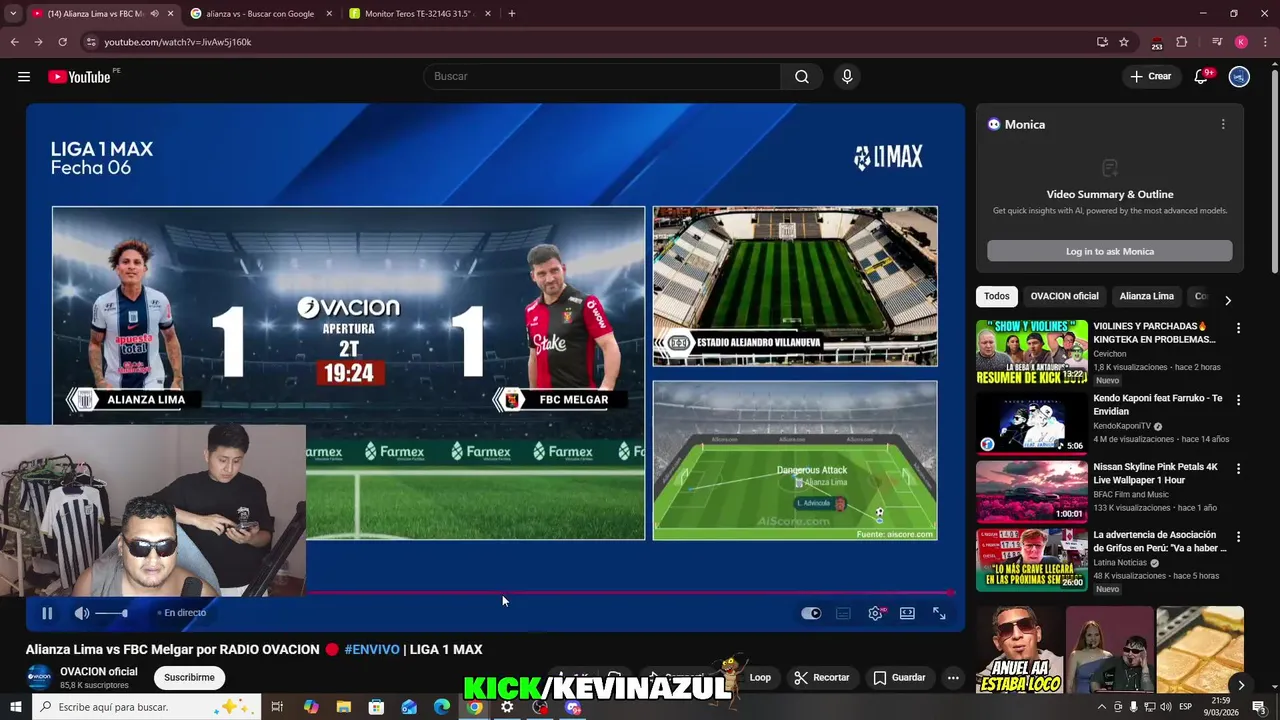Screen dimensions: 1280x720
Task: Select the OVACION oficial filter chip
Action: coord(1064,296)
